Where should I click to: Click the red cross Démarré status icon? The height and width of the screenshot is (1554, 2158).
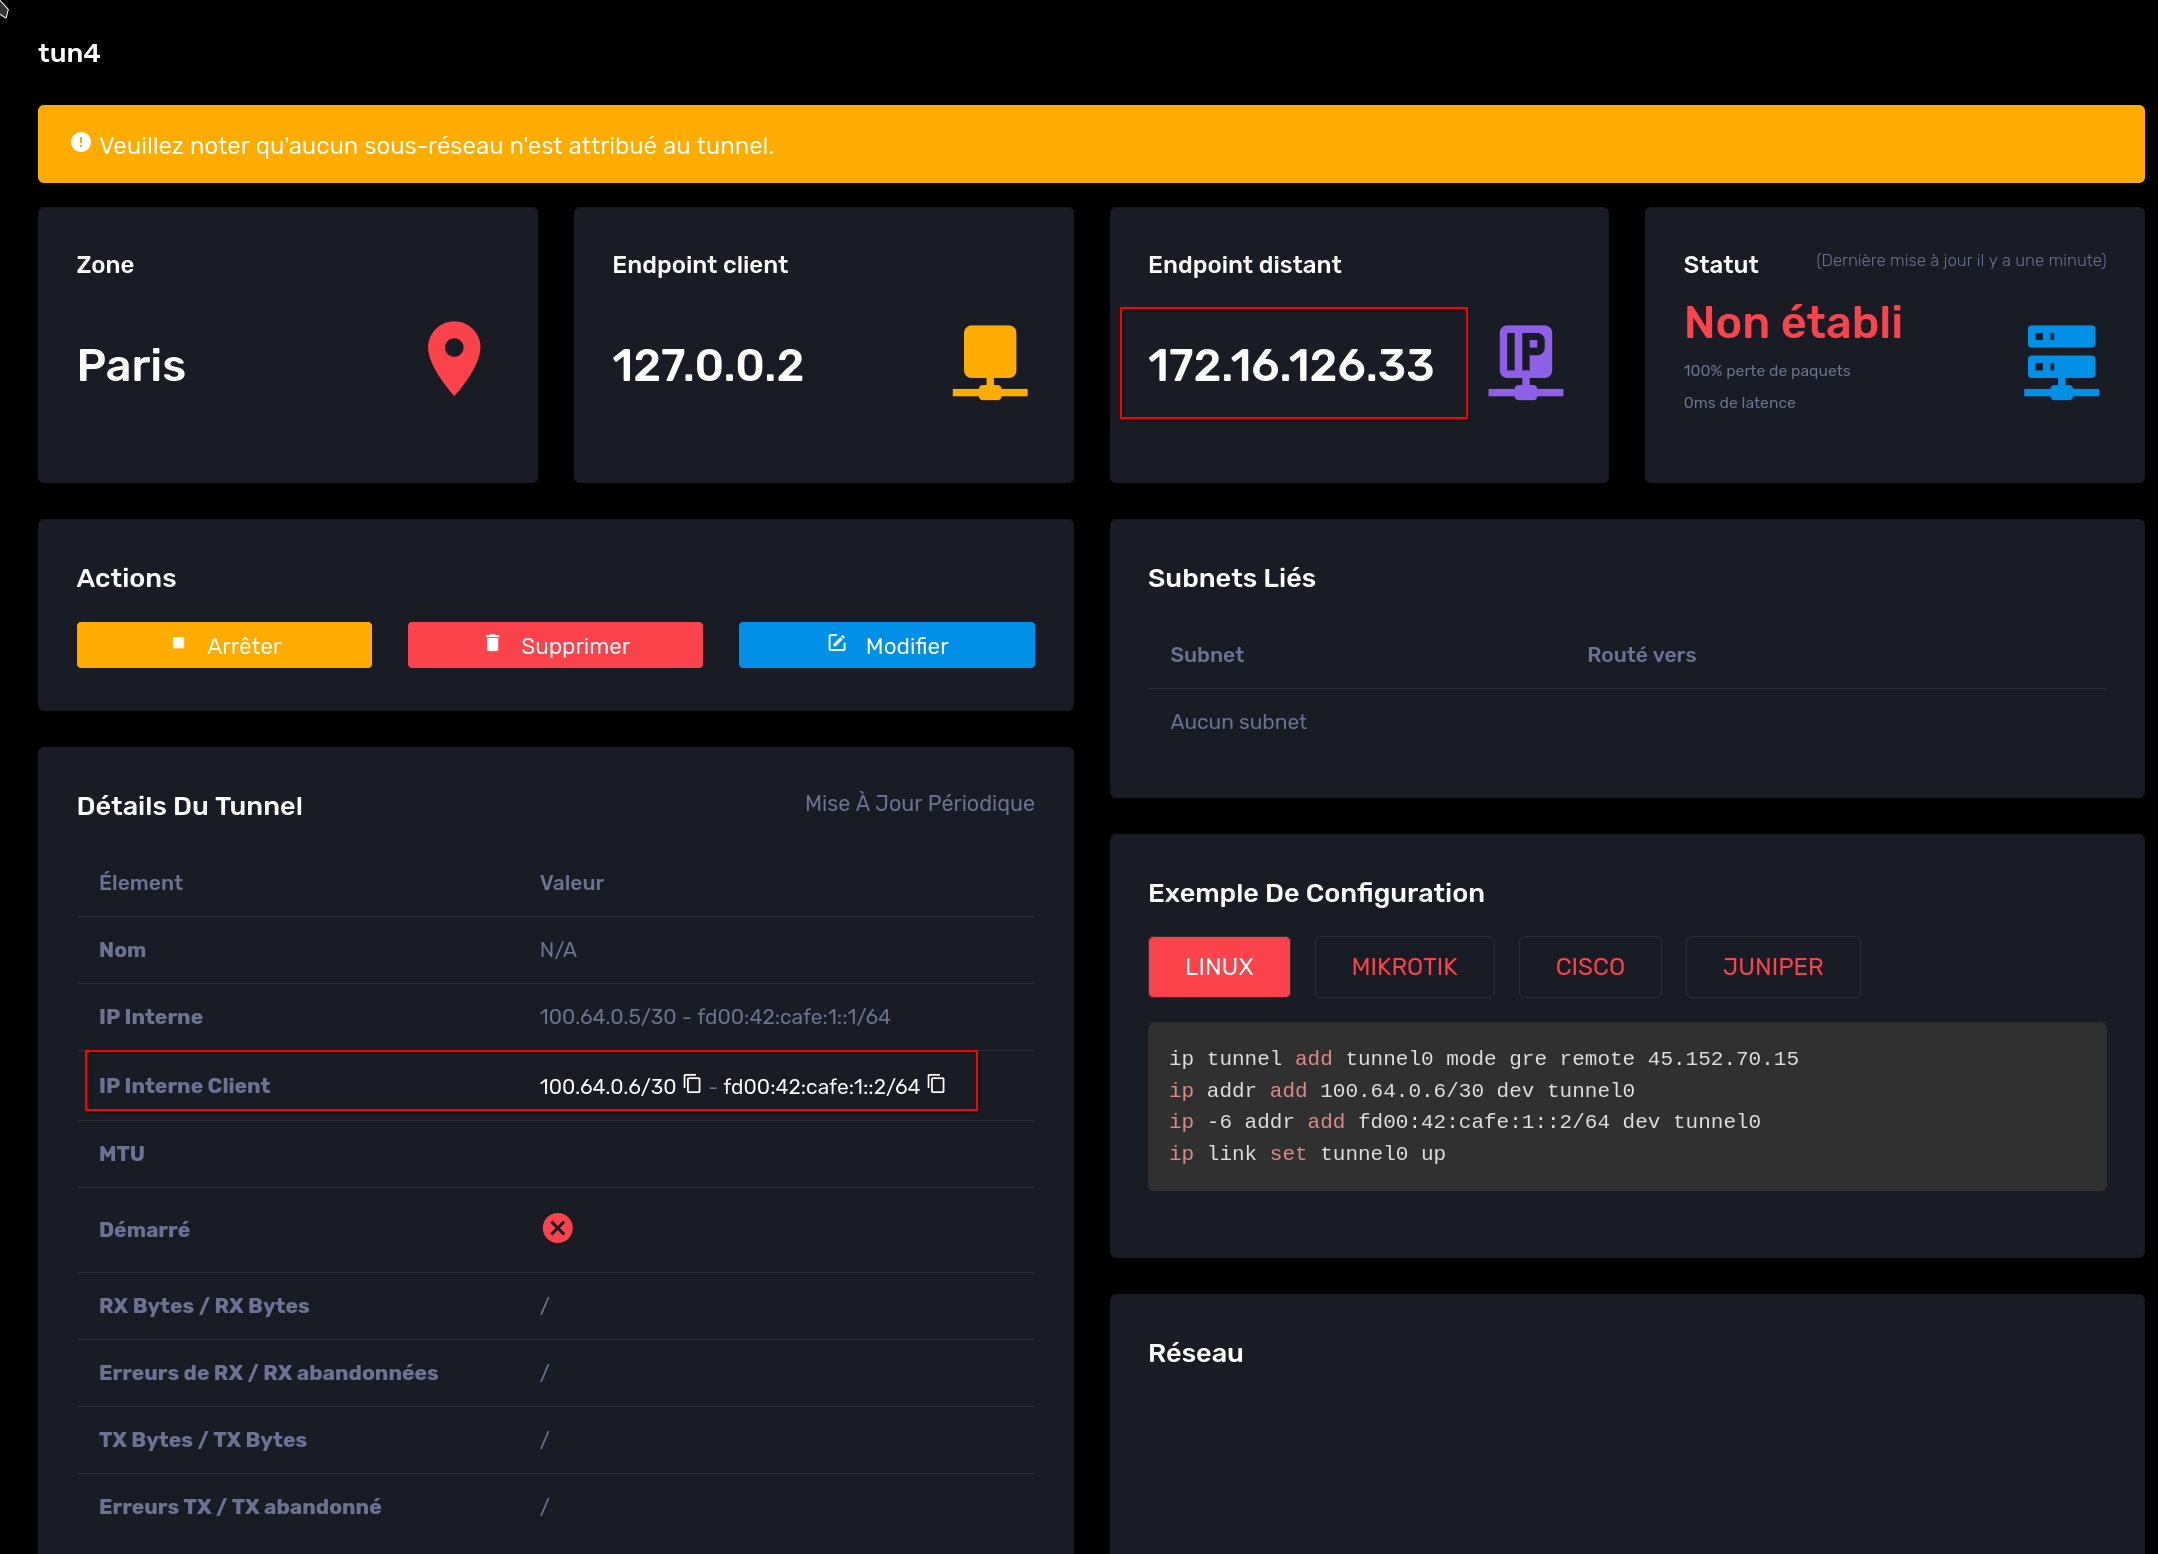[557, 1228]
